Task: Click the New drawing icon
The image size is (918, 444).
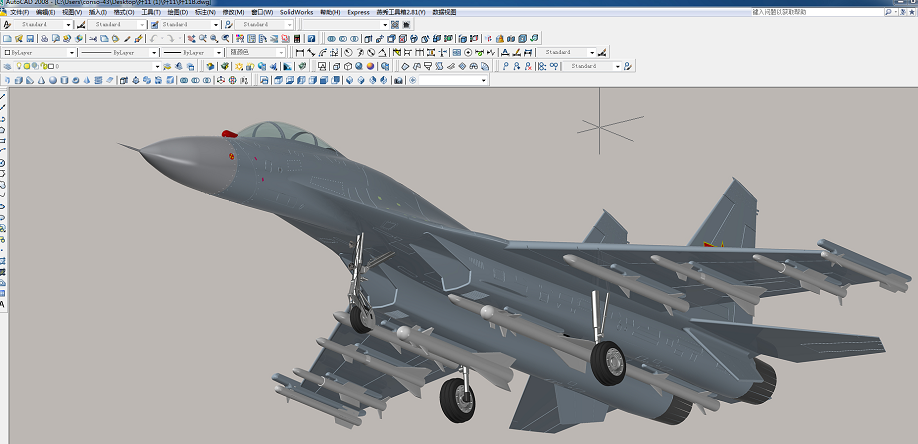Action: [x=7, y=38]
